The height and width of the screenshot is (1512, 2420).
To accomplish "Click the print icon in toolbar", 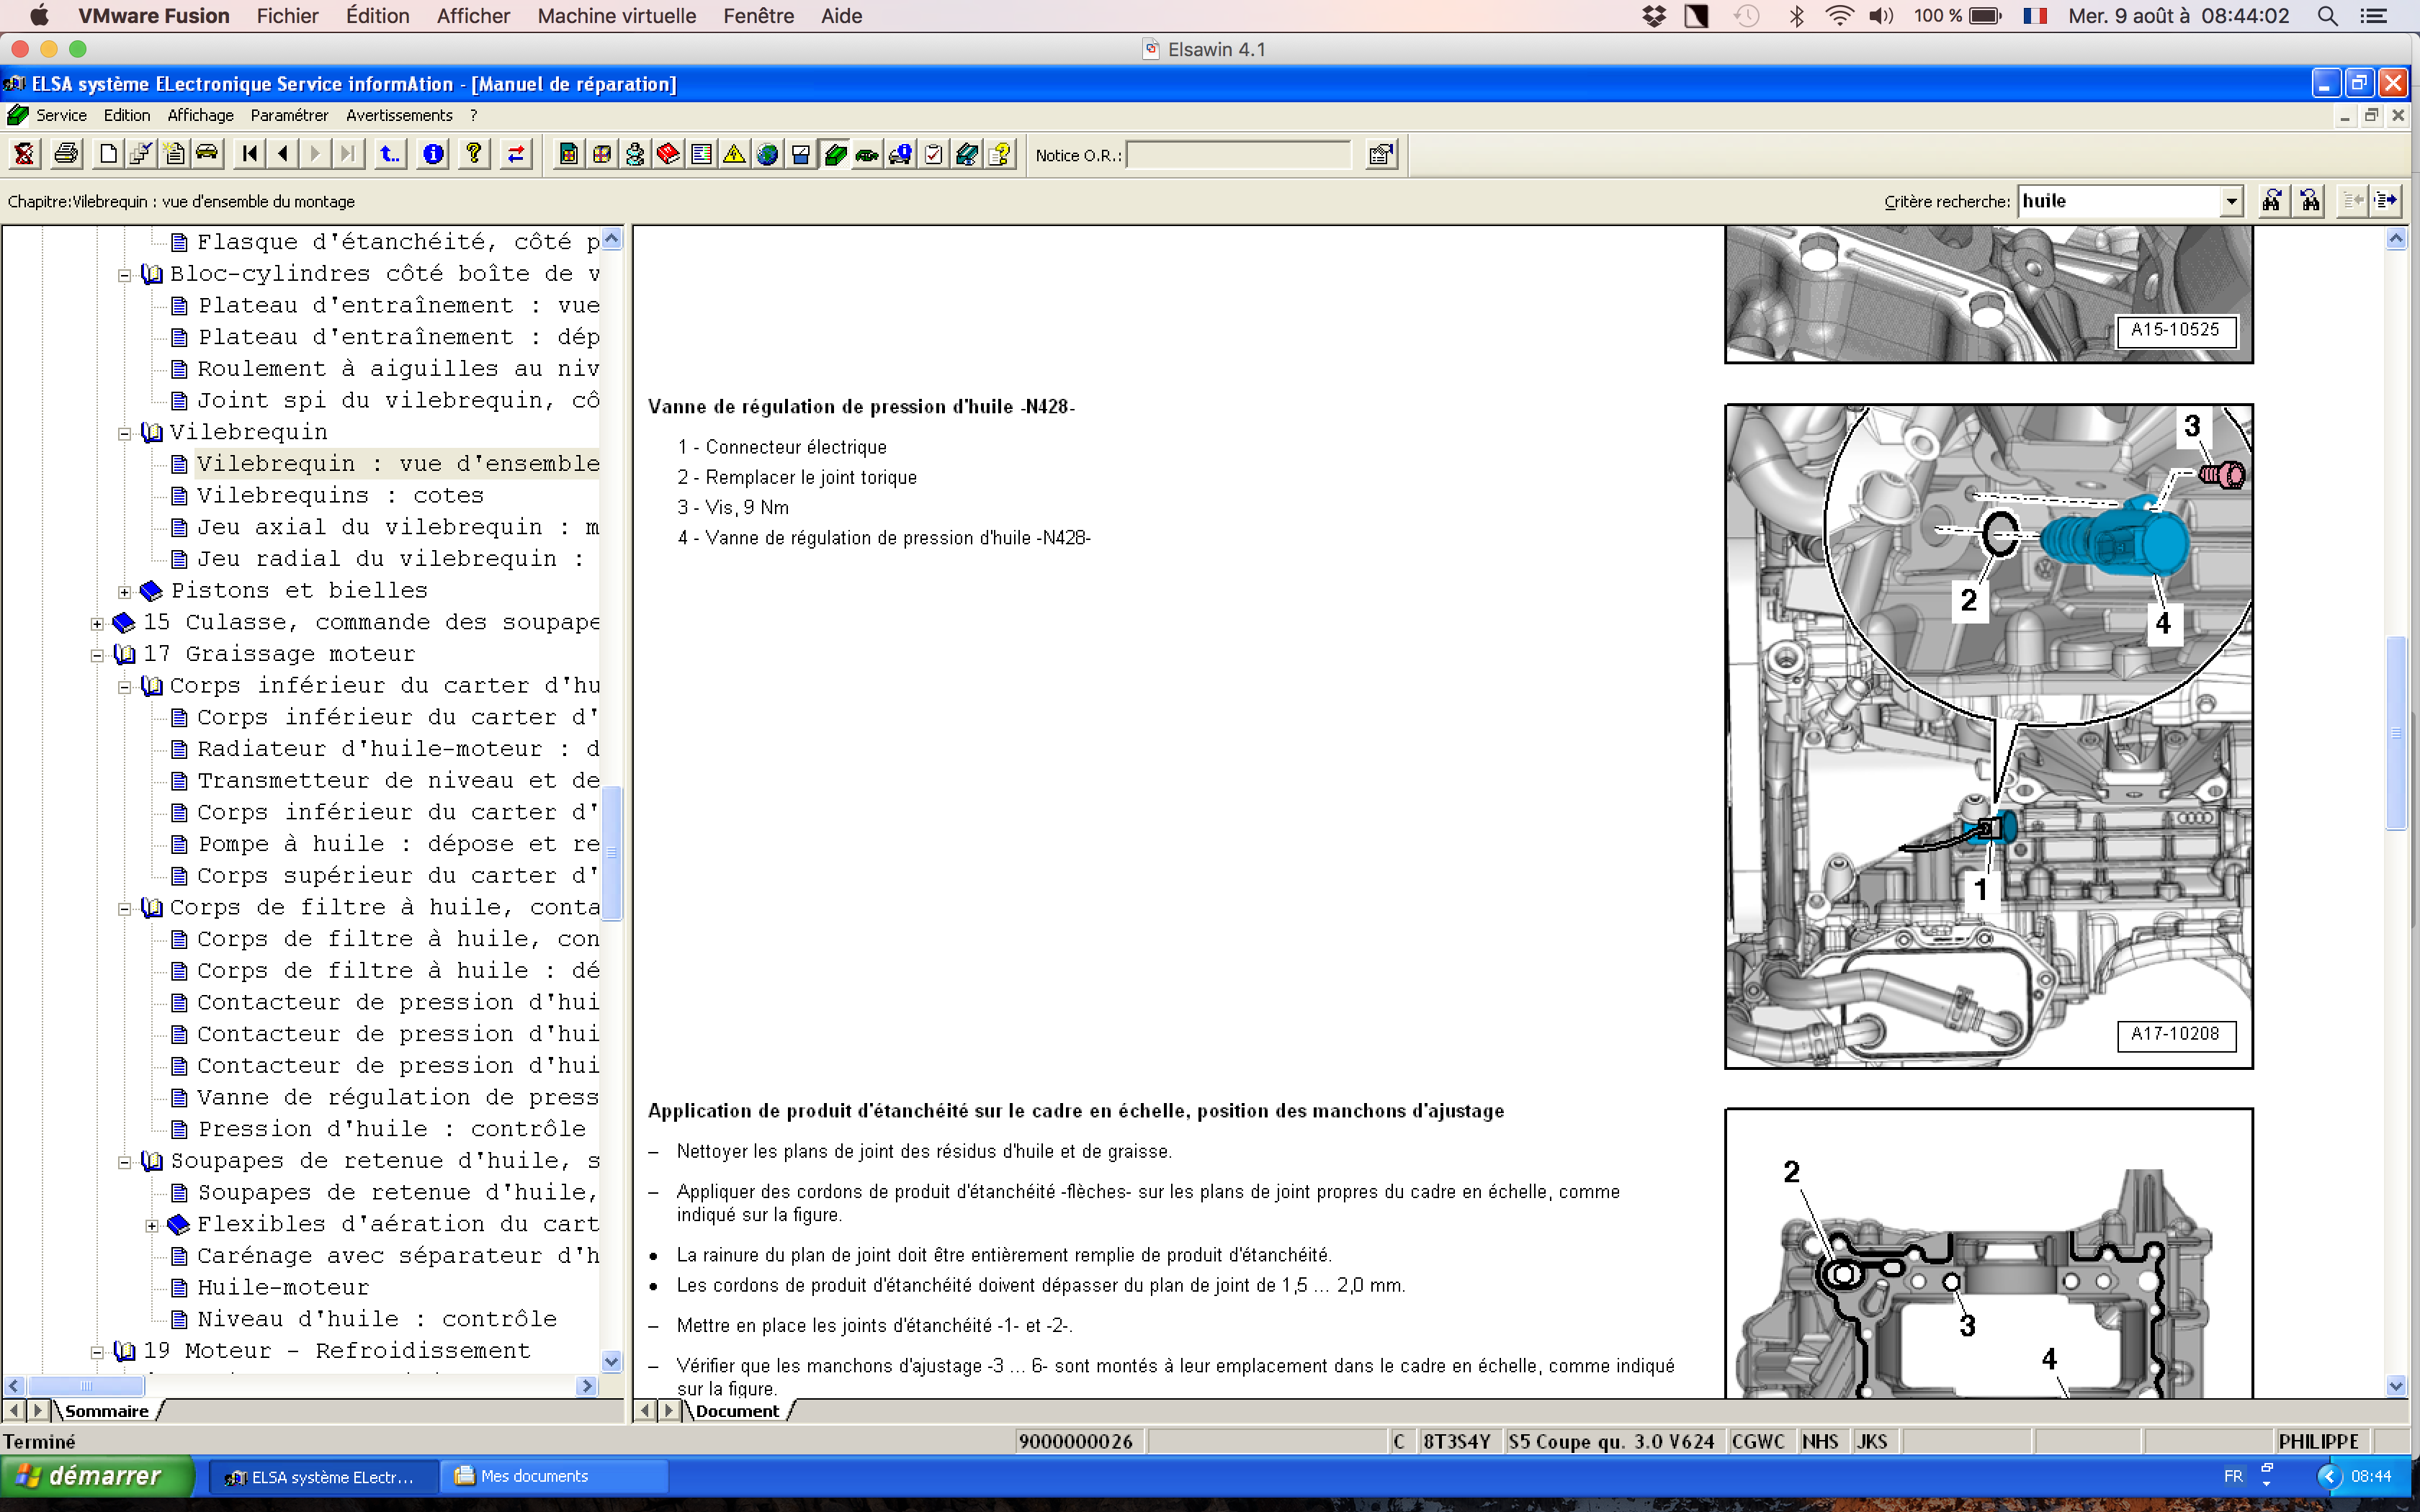I will (66, 154).
